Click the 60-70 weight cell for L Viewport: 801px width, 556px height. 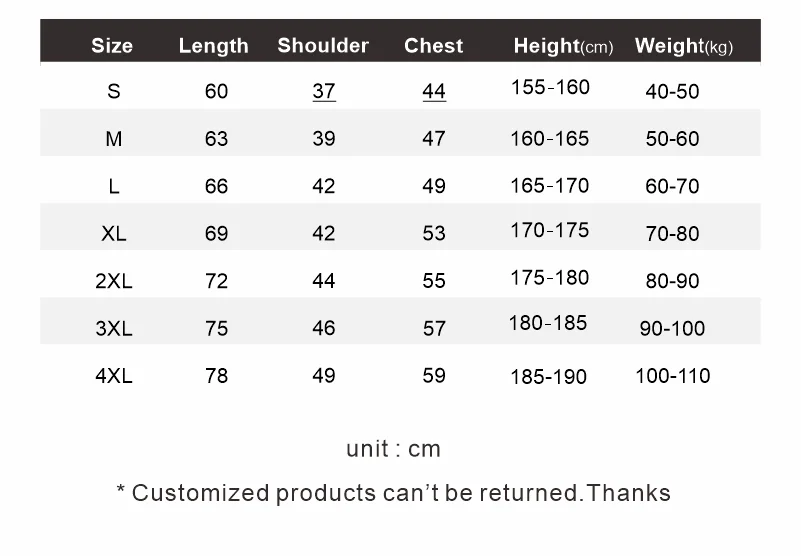(672, 186)
